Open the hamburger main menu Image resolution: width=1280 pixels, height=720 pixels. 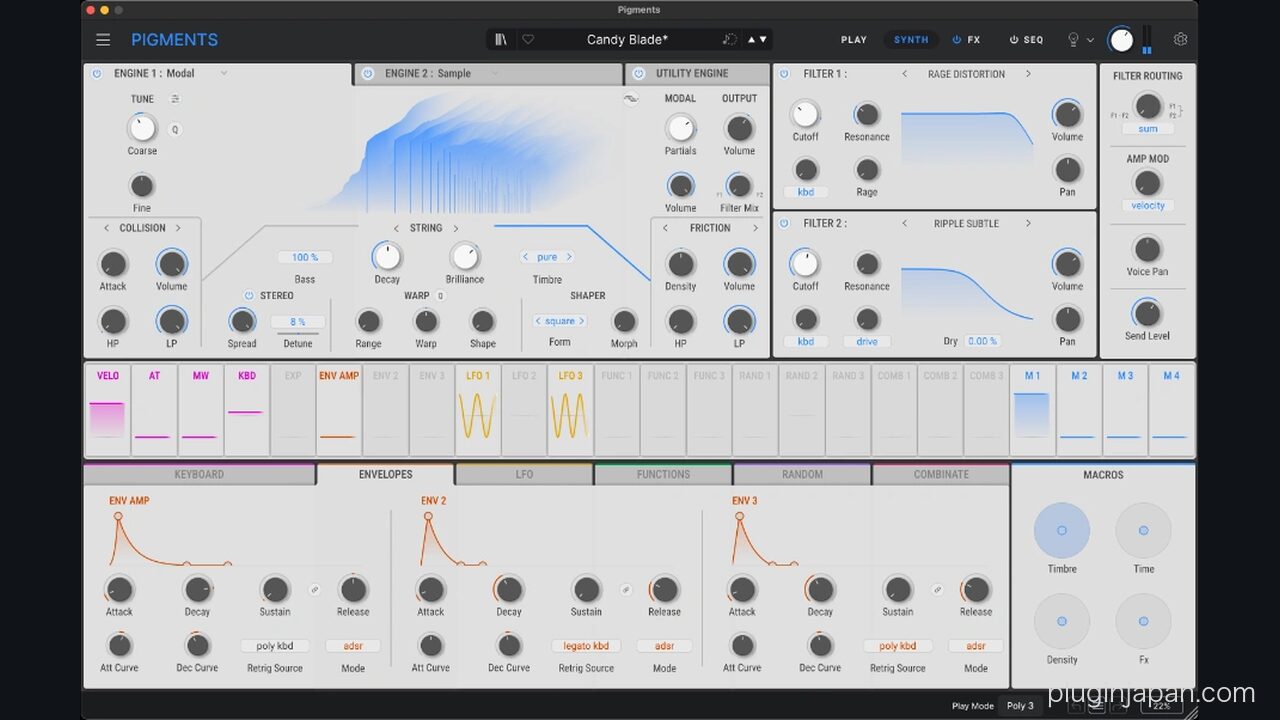point(103,40)
